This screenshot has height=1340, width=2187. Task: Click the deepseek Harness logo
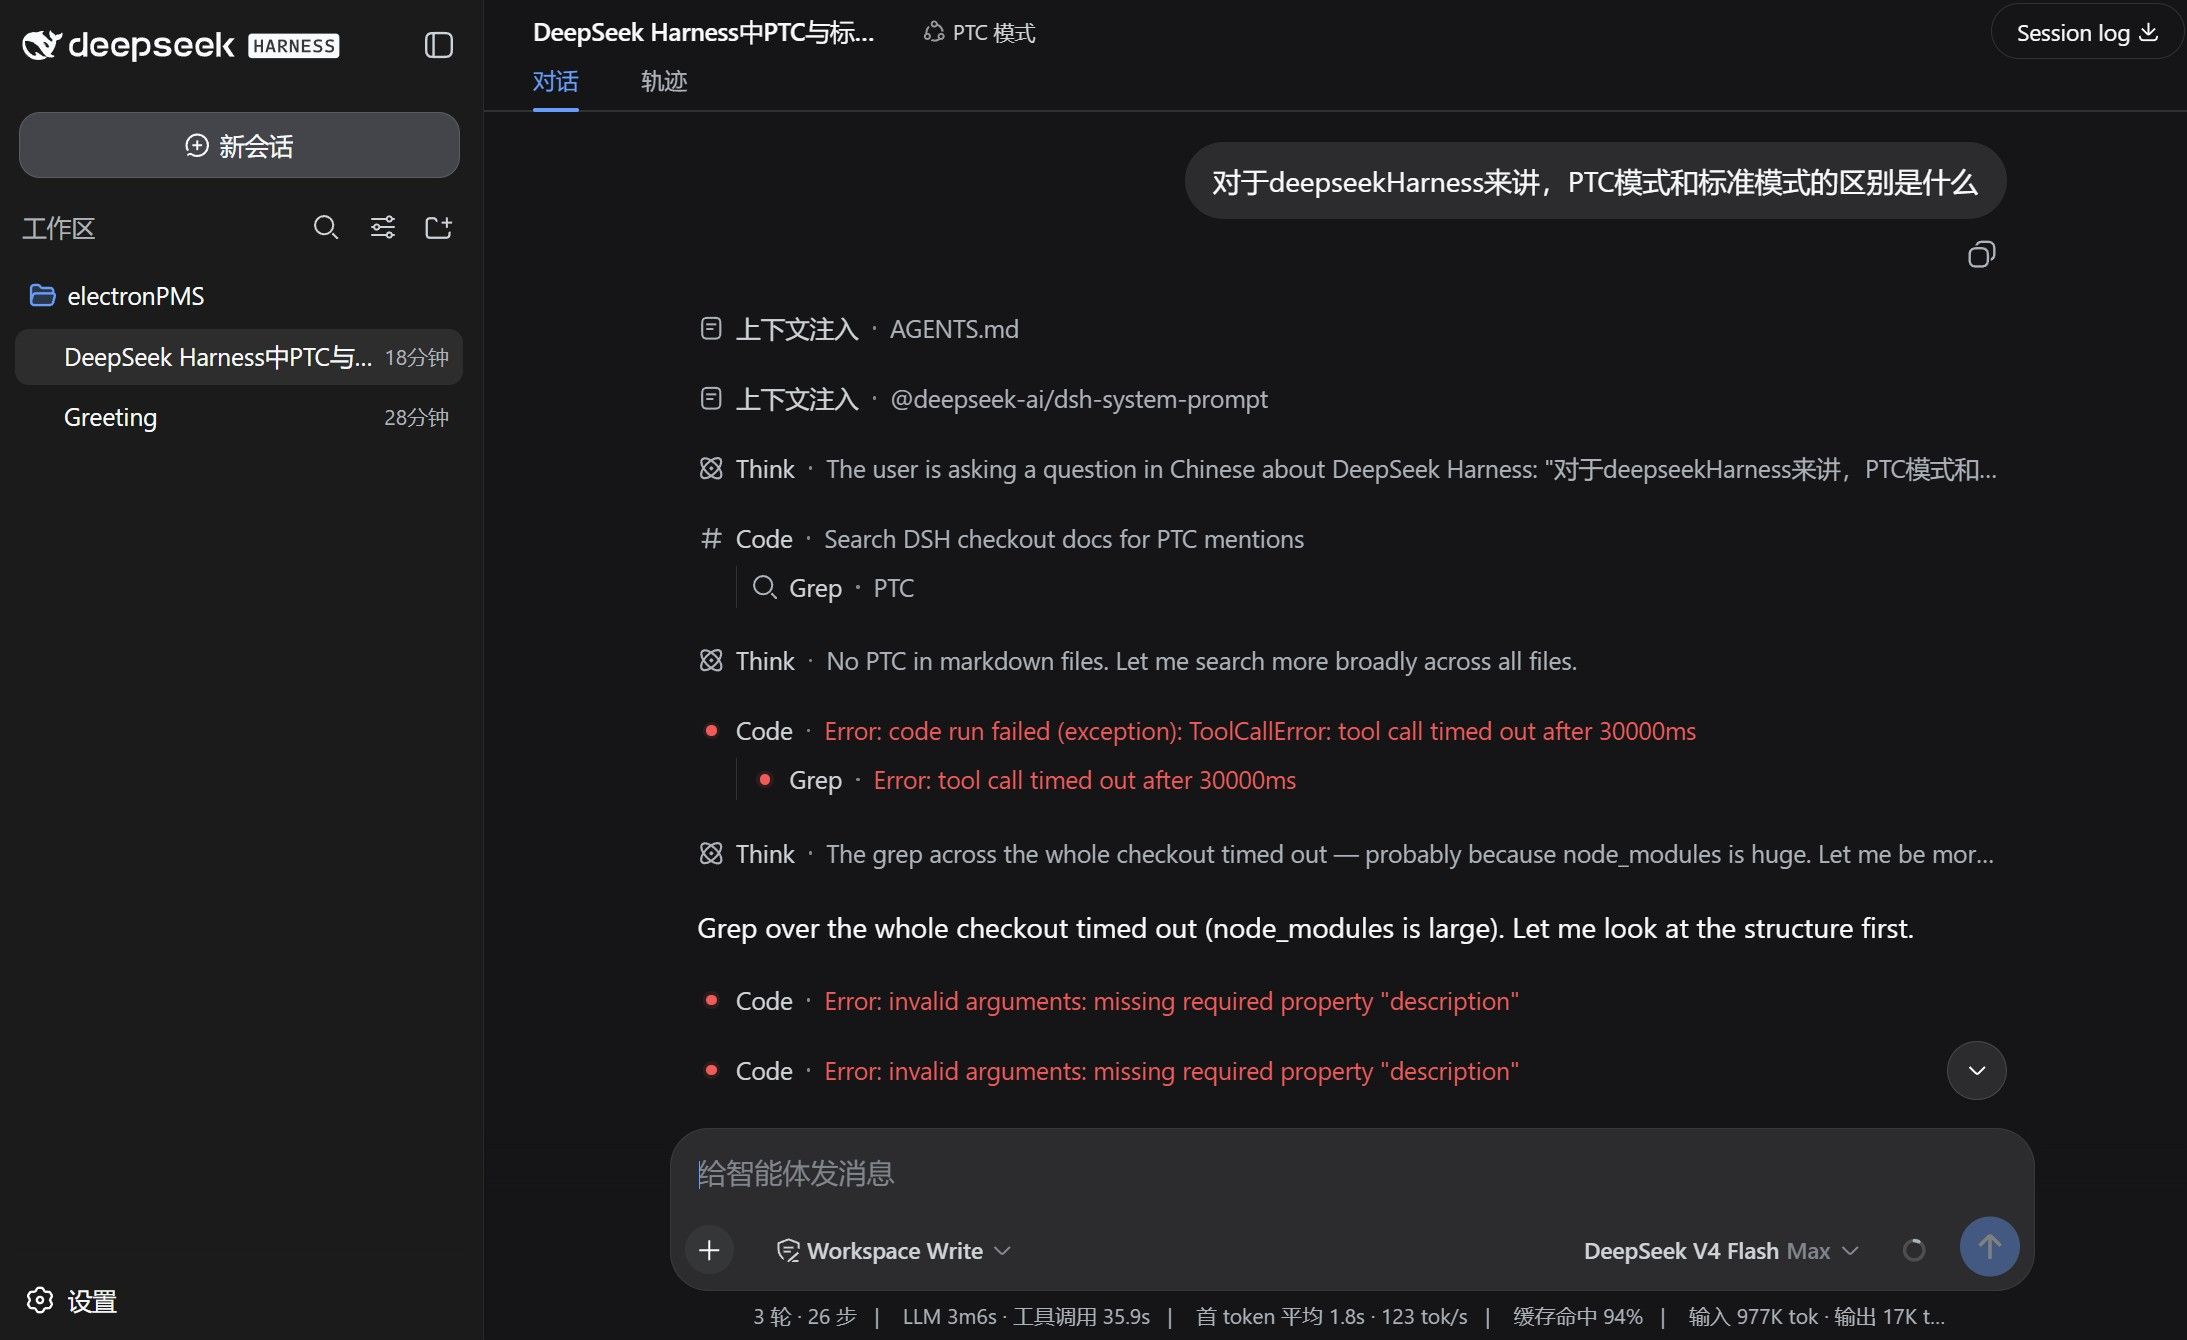pos(180,45)
